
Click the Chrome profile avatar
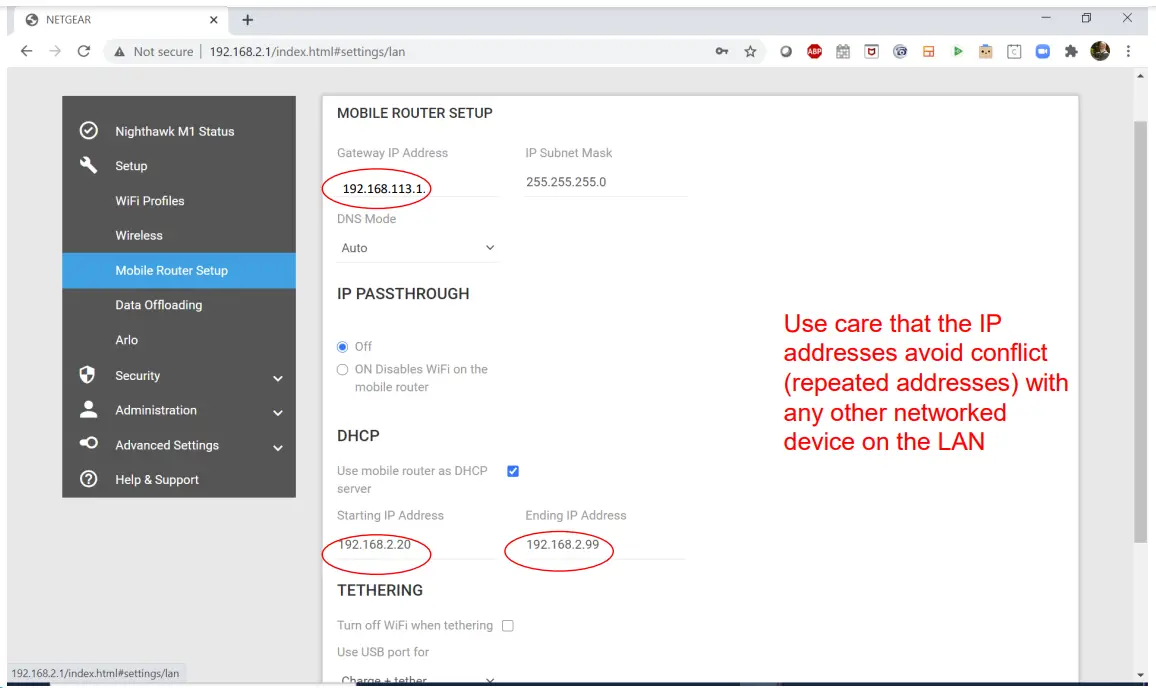(1100, 51)
